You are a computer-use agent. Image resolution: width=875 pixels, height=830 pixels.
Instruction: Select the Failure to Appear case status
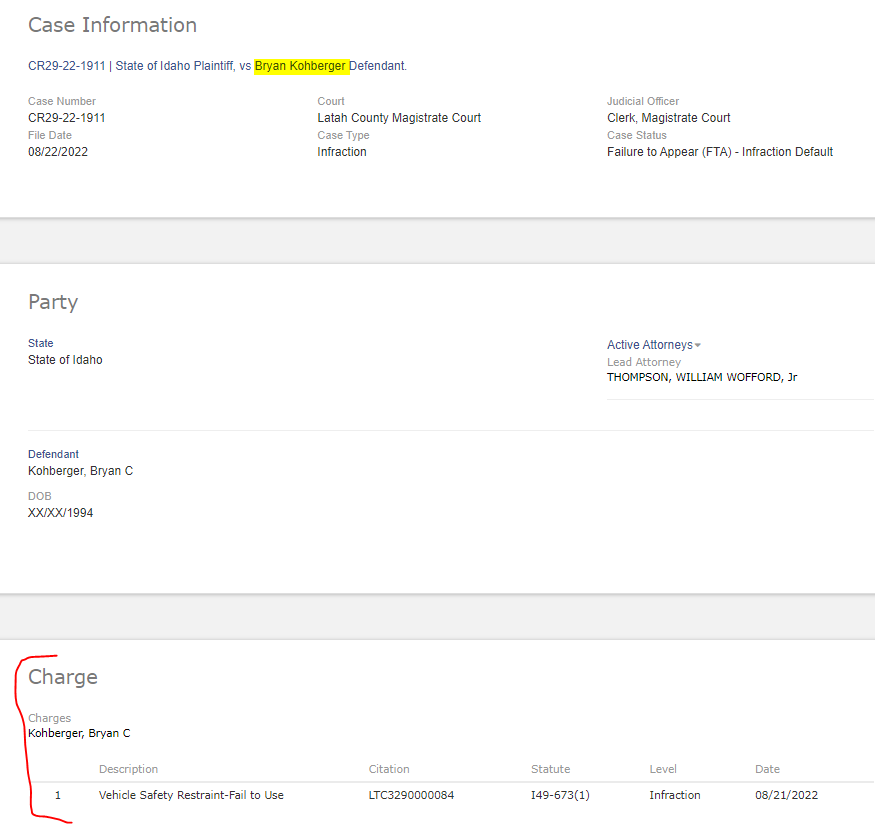[719, 152]
